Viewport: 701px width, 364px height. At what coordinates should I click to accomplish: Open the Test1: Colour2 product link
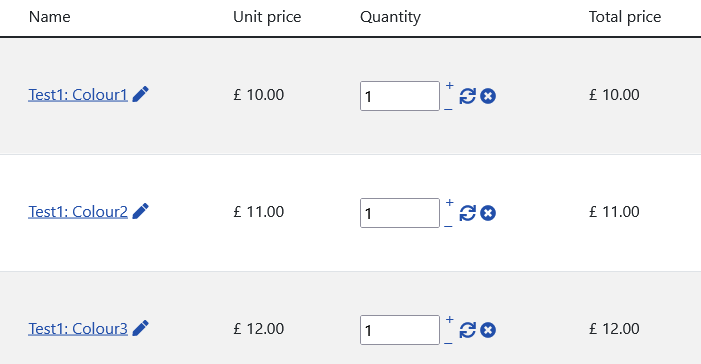[78, 212]
